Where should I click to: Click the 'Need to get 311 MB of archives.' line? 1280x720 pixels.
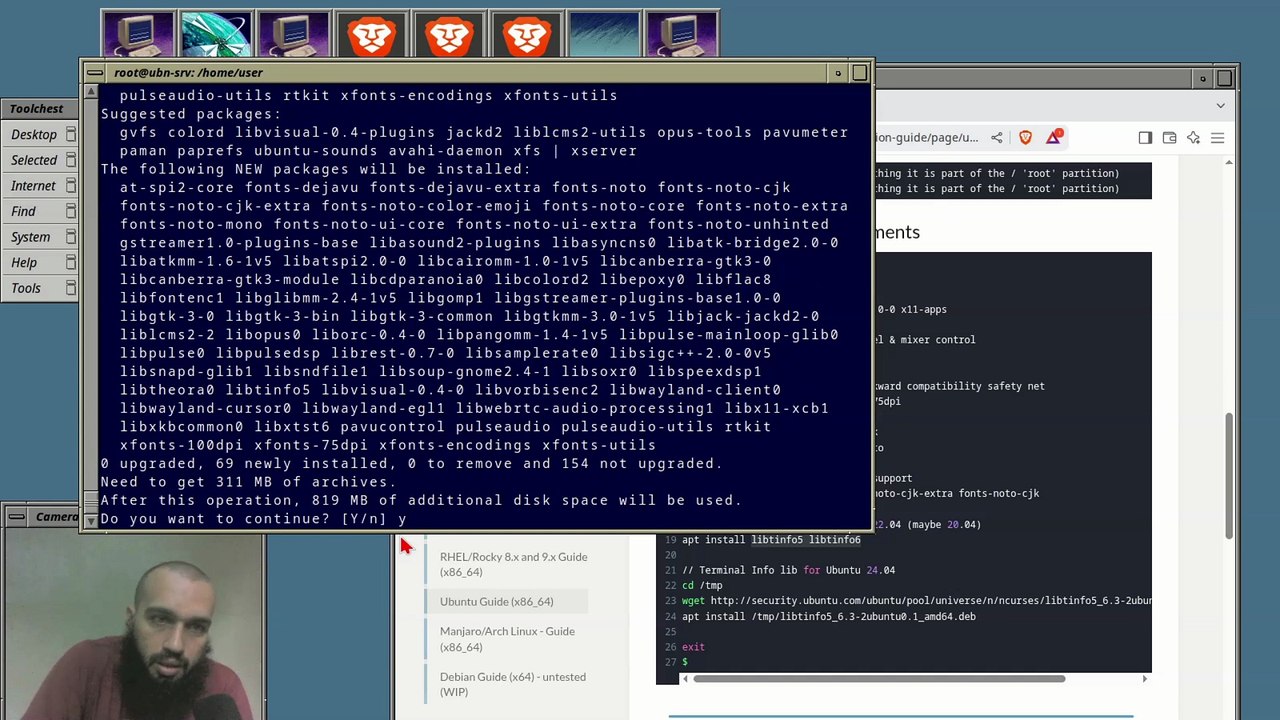tap(248, 481)
